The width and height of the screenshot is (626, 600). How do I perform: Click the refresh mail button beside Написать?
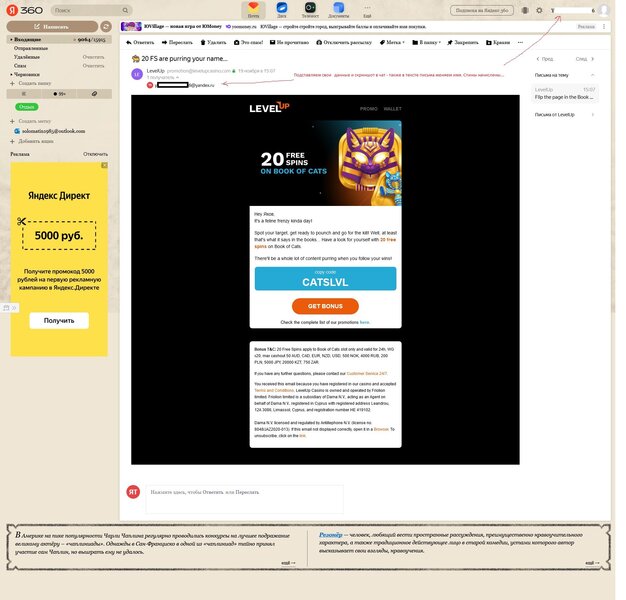pos(106,25)
